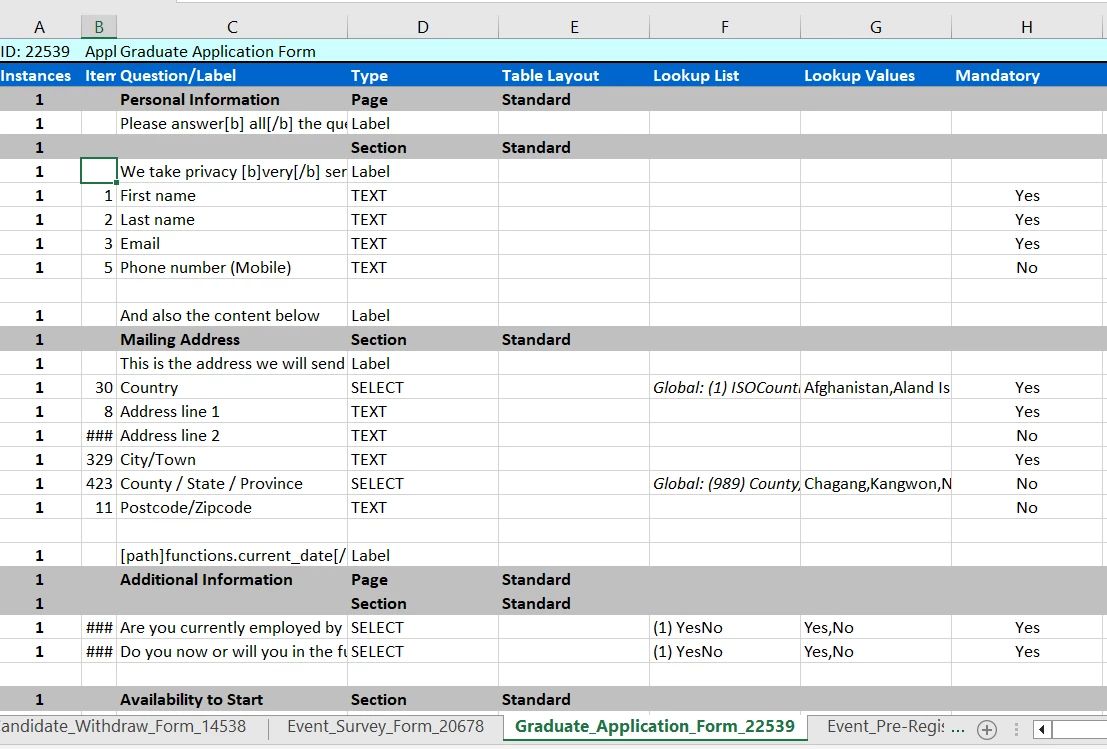Open the Event_Pre-Regis sheet tab
1107x749 pixels.
click(886, 726)
